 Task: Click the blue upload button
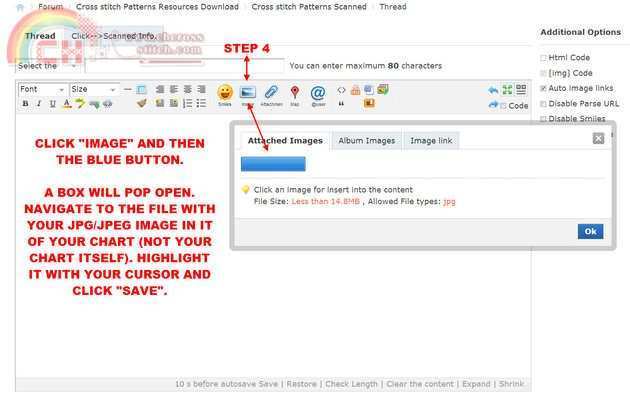(273, 164)
